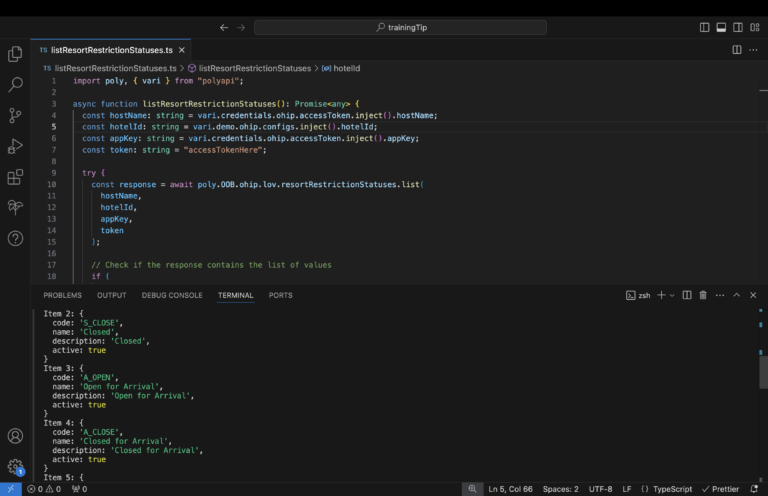The height and width of the screenshot is (496, 768).
Task: Kill terminal with the trash icon
Action: (703, 295)
